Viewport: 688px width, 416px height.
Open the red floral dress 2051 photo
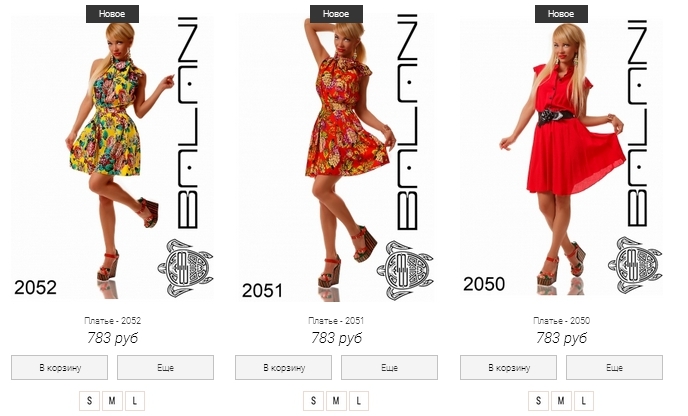336,158
